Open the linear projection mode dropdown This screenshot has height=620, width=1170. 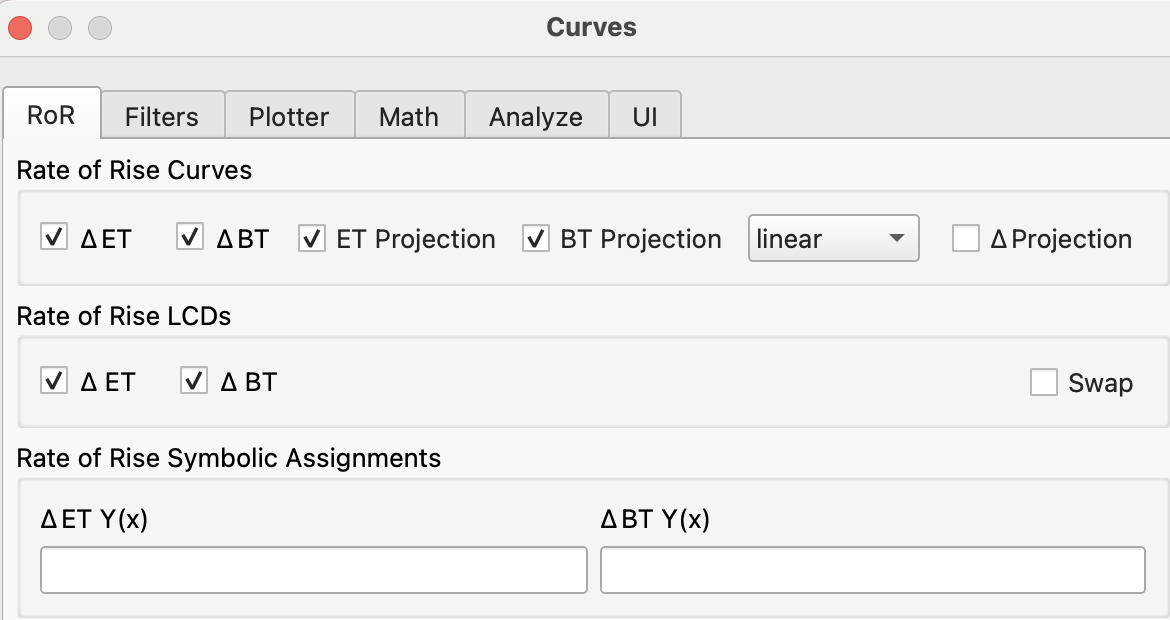point(833,238)
